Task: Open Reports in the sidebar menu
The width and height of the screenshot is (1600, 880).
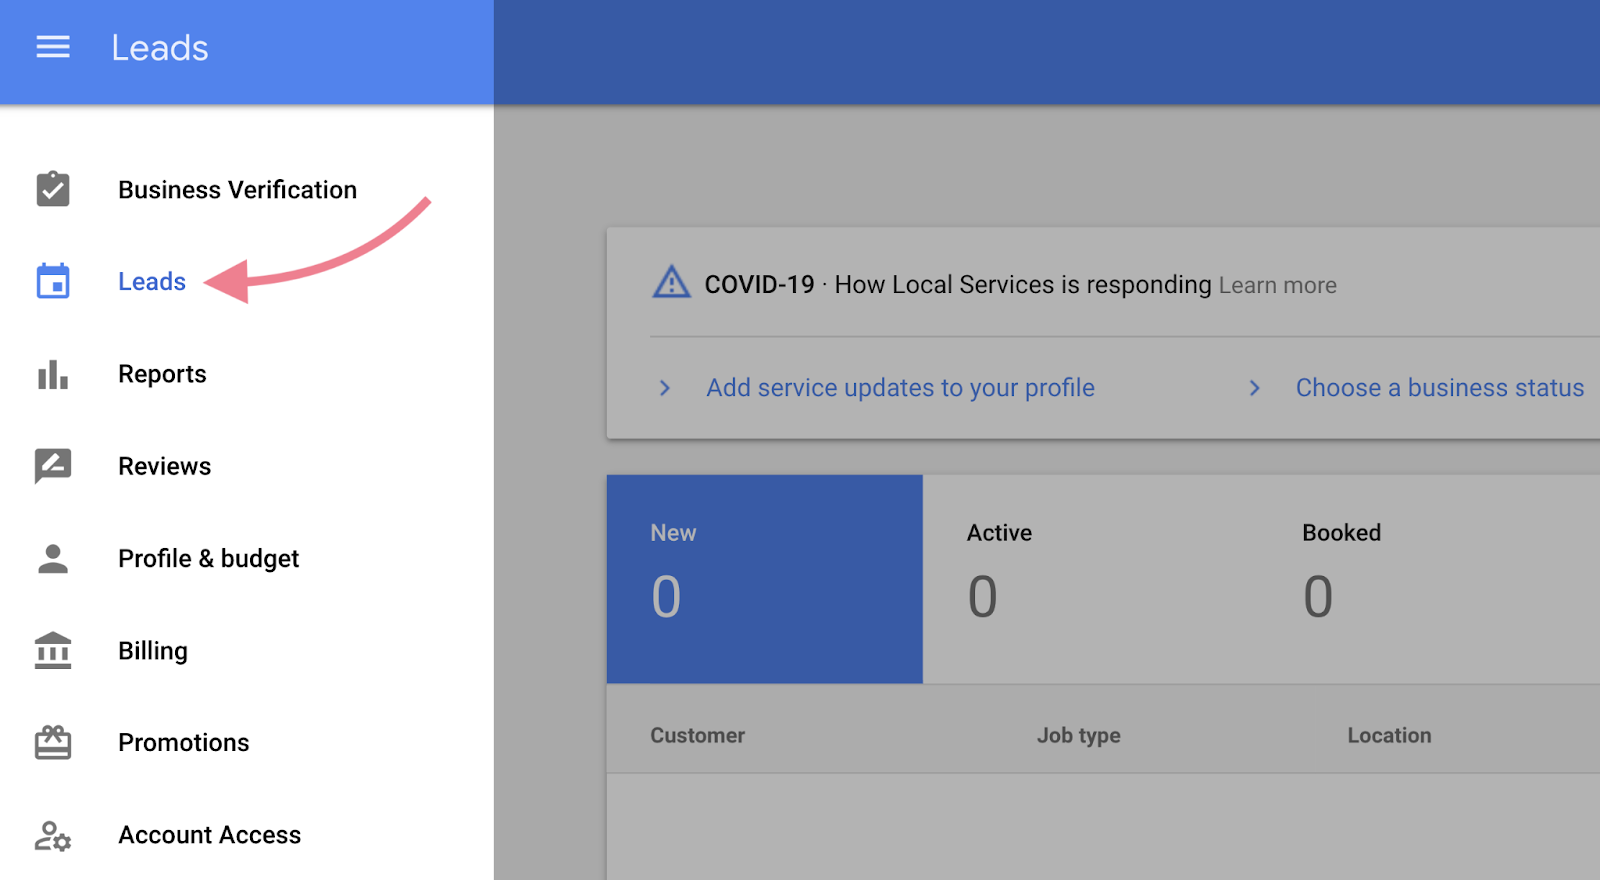Action: point(162,374)
